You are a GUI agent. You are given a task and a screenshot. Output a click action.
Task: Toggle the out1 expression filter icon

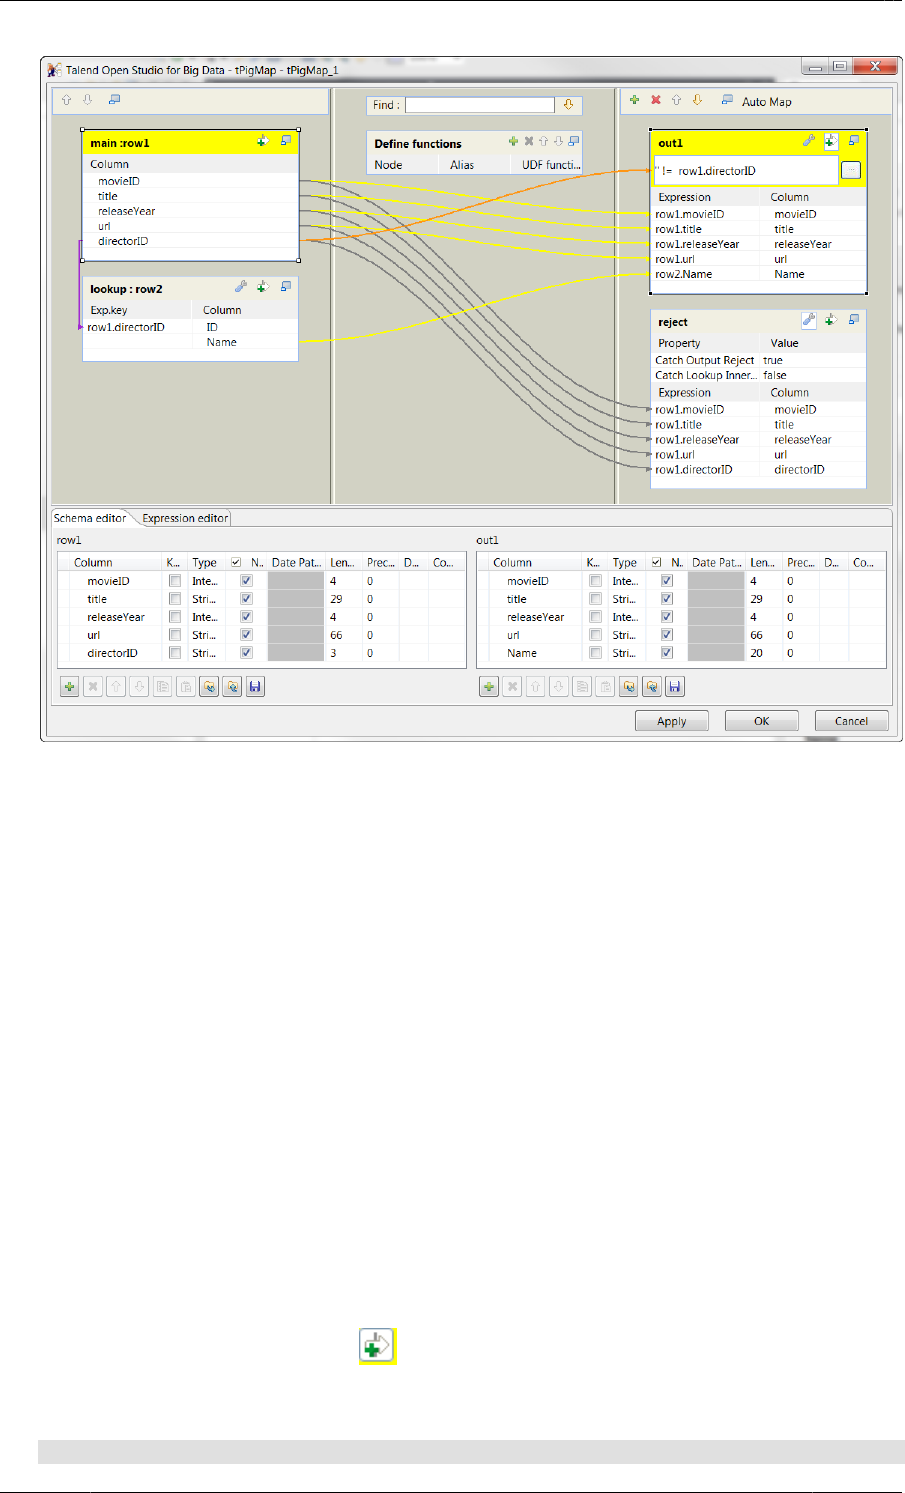[x=831, y=142]
